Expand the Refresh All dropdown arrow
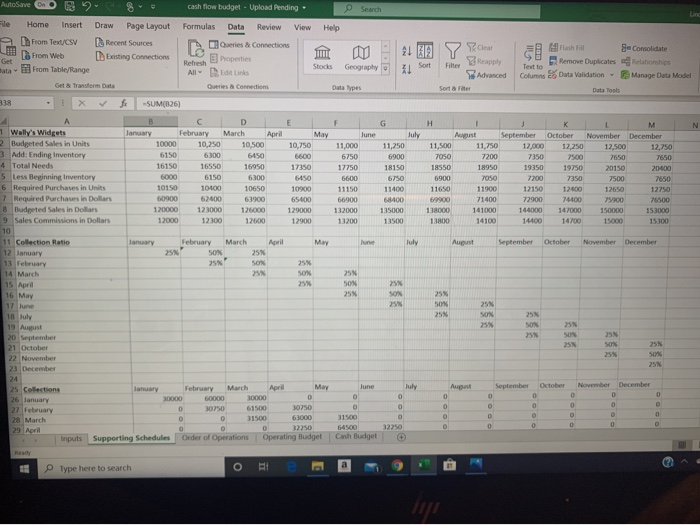 pyautogui.click(x=200, y=72)
